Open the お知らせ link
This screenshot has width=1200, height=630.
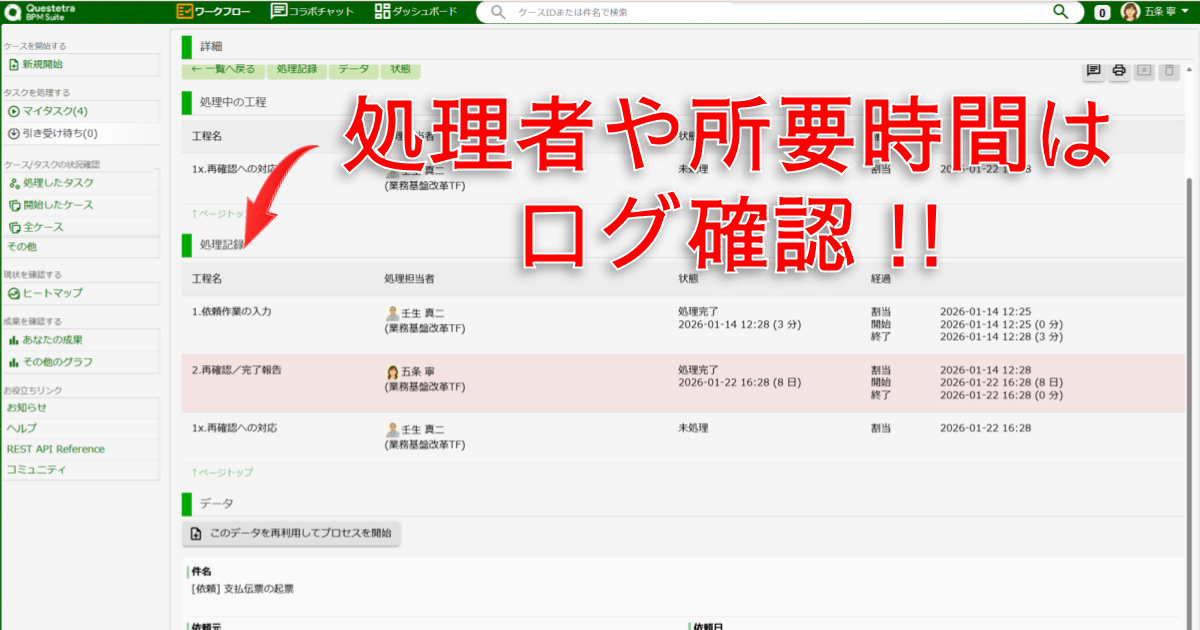(80, 407)
